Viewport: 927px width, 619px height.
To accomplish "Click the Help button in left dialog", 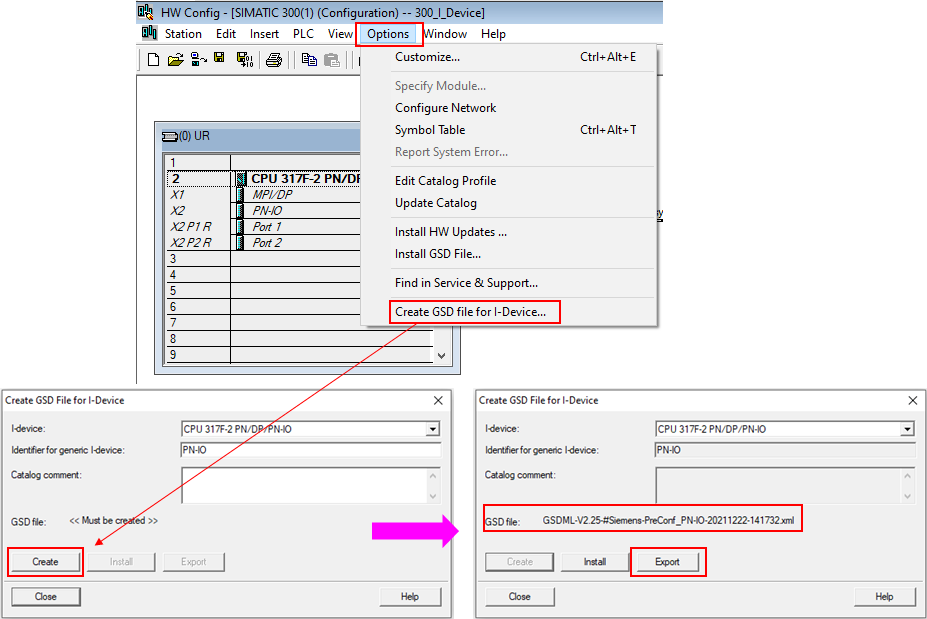I will [x=410, y=597].
